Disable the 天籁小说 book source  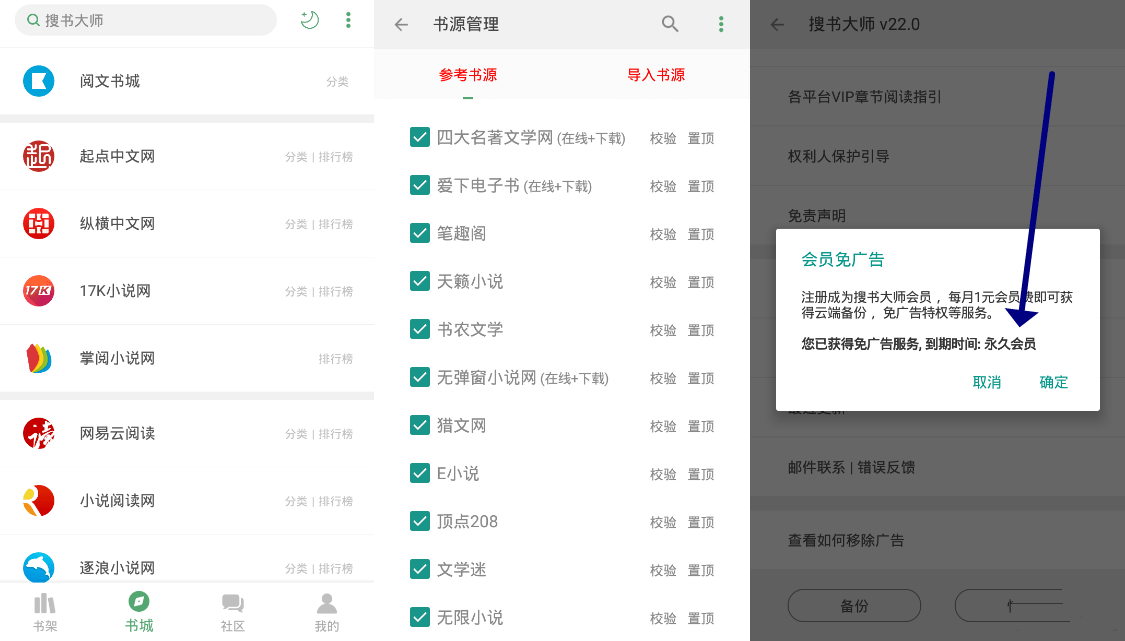point(420,282)
